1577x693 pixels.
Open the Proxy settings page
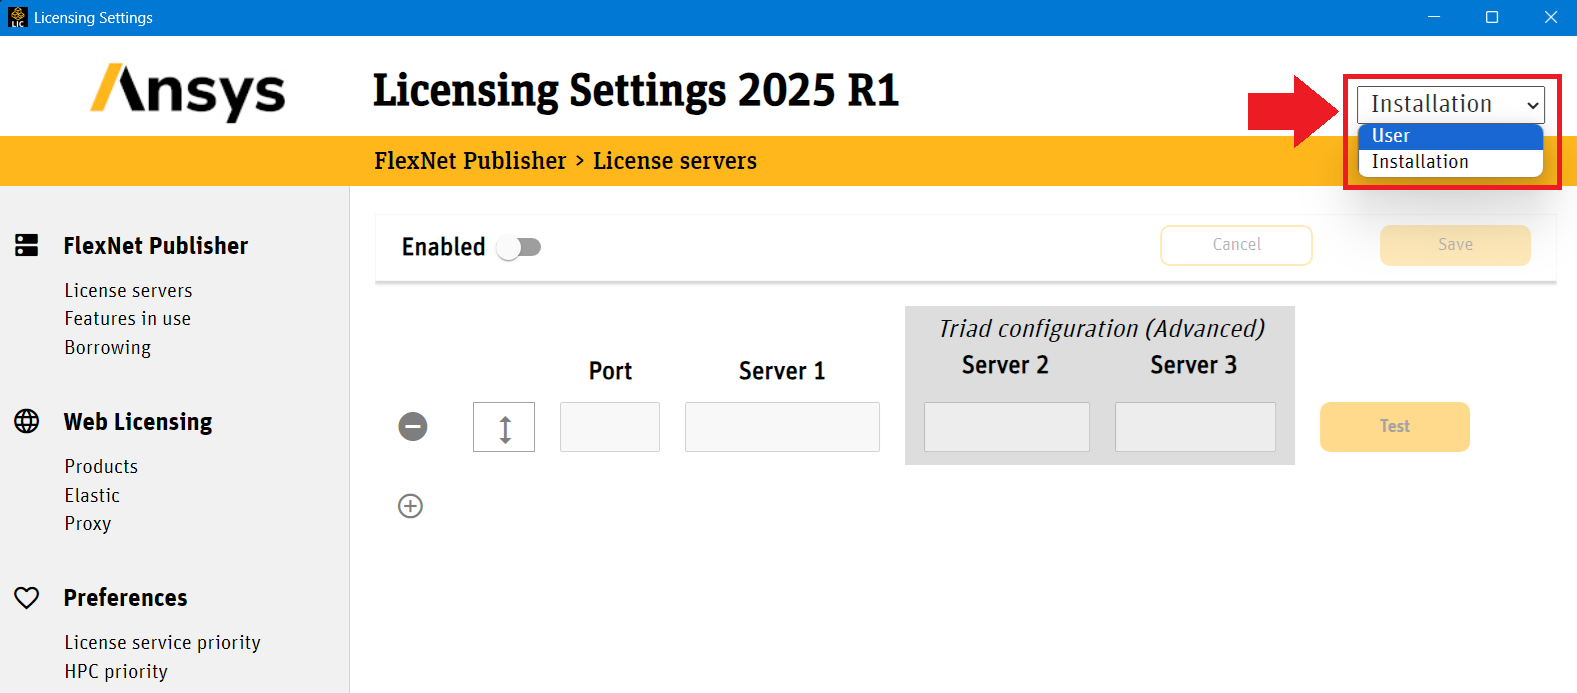pos(88,524)
